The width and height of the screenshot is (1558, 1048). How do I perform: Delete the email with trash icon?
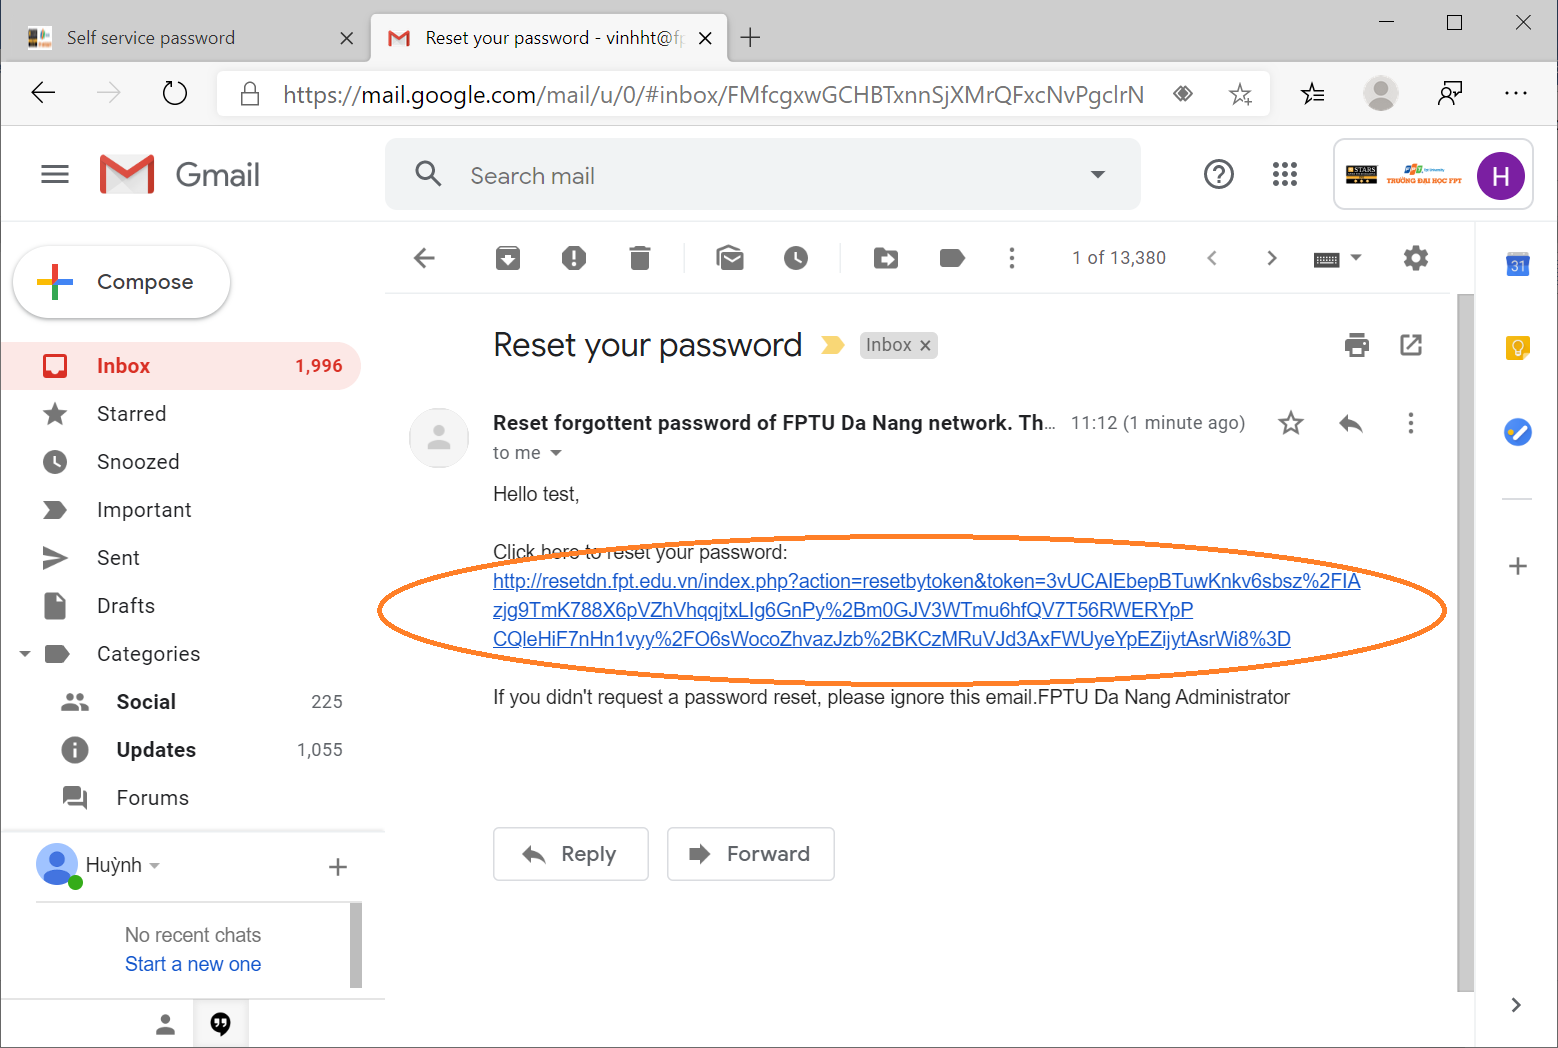pyautogui.click(x=640, y=258)
